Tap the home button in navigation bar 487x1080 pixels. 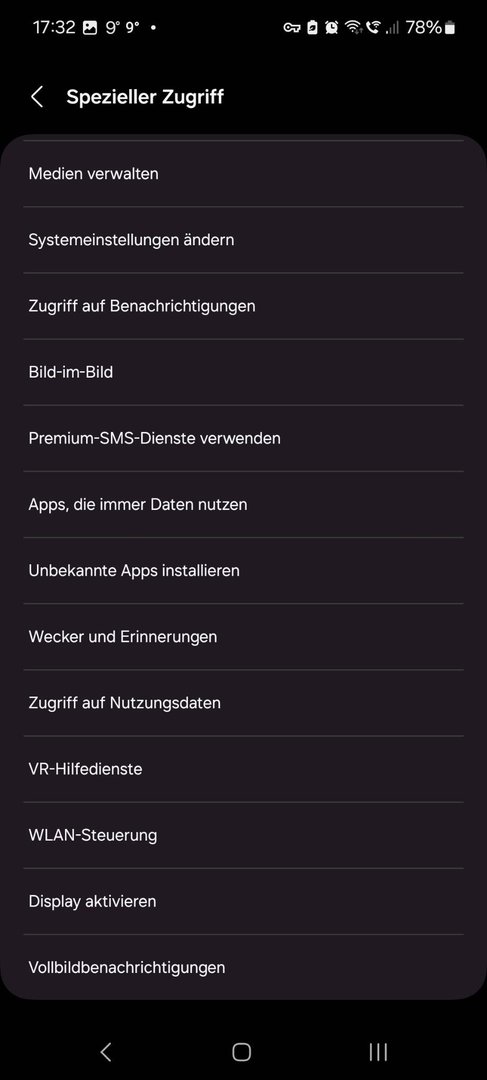[x=242, y=1052]
